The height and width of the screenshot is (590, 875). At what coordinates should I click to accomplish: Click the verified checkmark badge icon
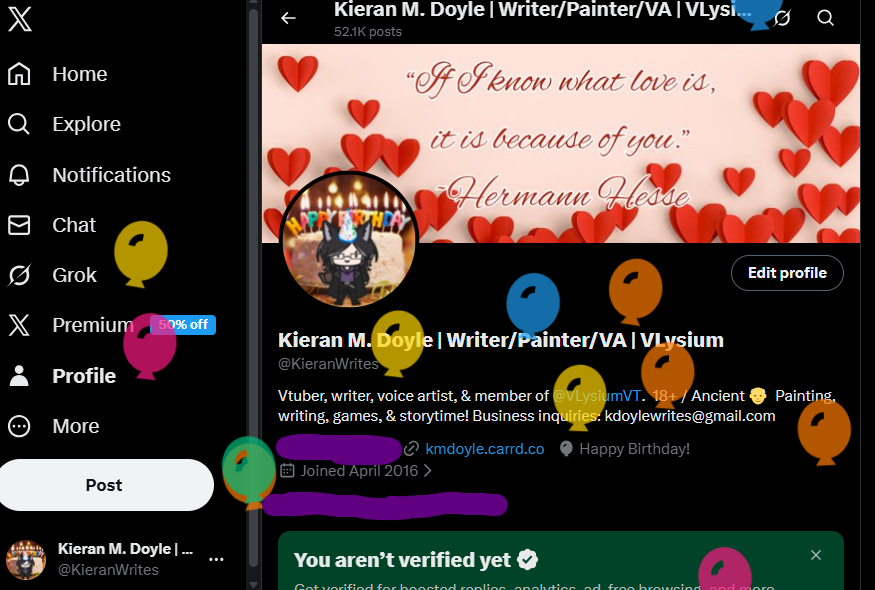(527, 559)
